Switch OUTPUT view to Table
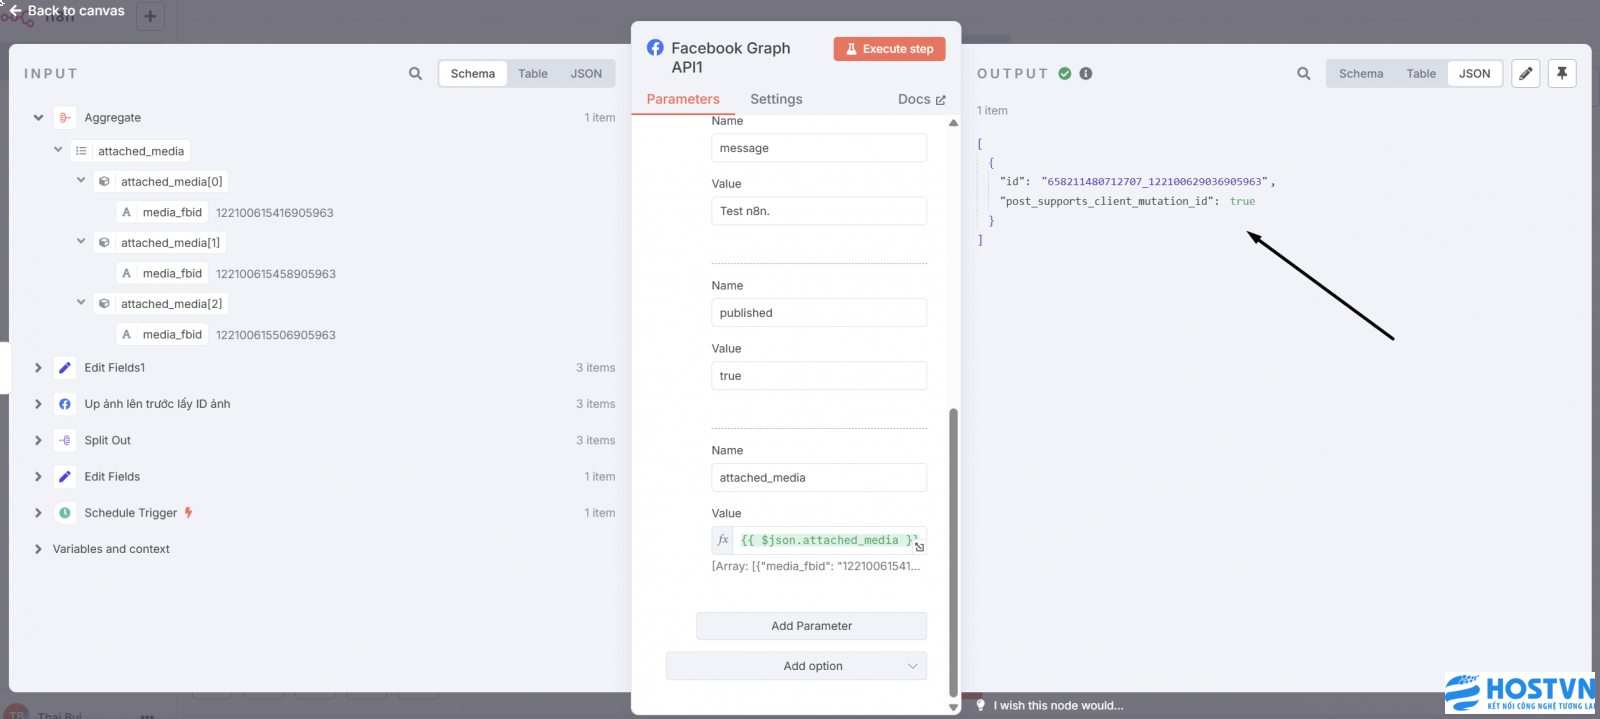This screenshot has height=719, width=1600. [1421, 74]
